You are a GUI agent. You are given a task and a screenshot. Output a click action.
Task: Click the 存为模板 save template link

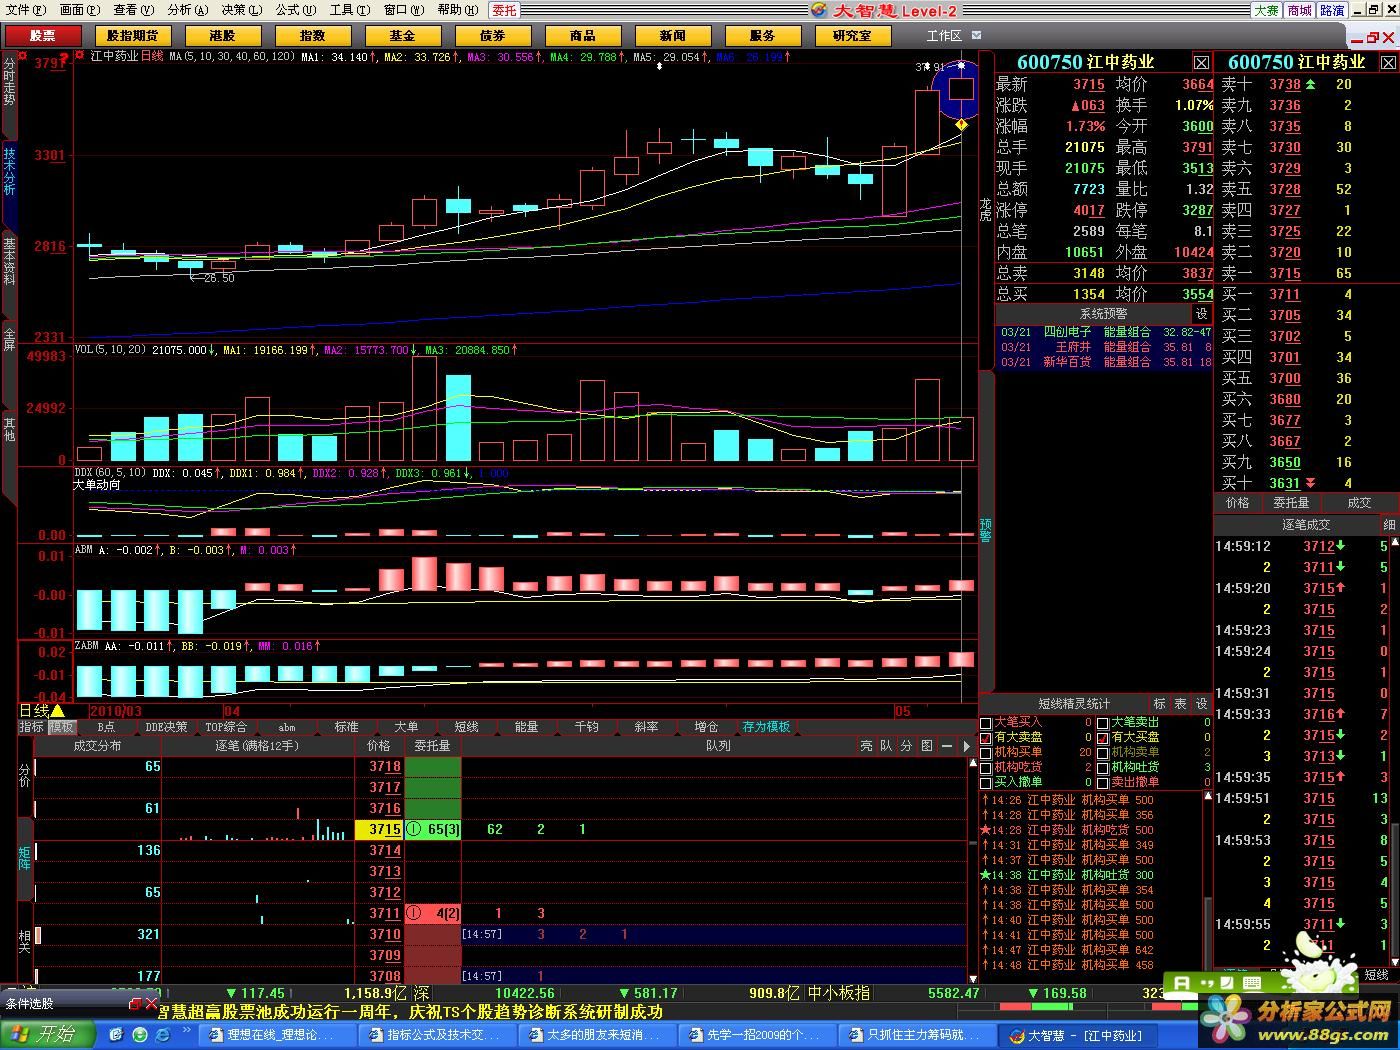click(x=766, y=727)
